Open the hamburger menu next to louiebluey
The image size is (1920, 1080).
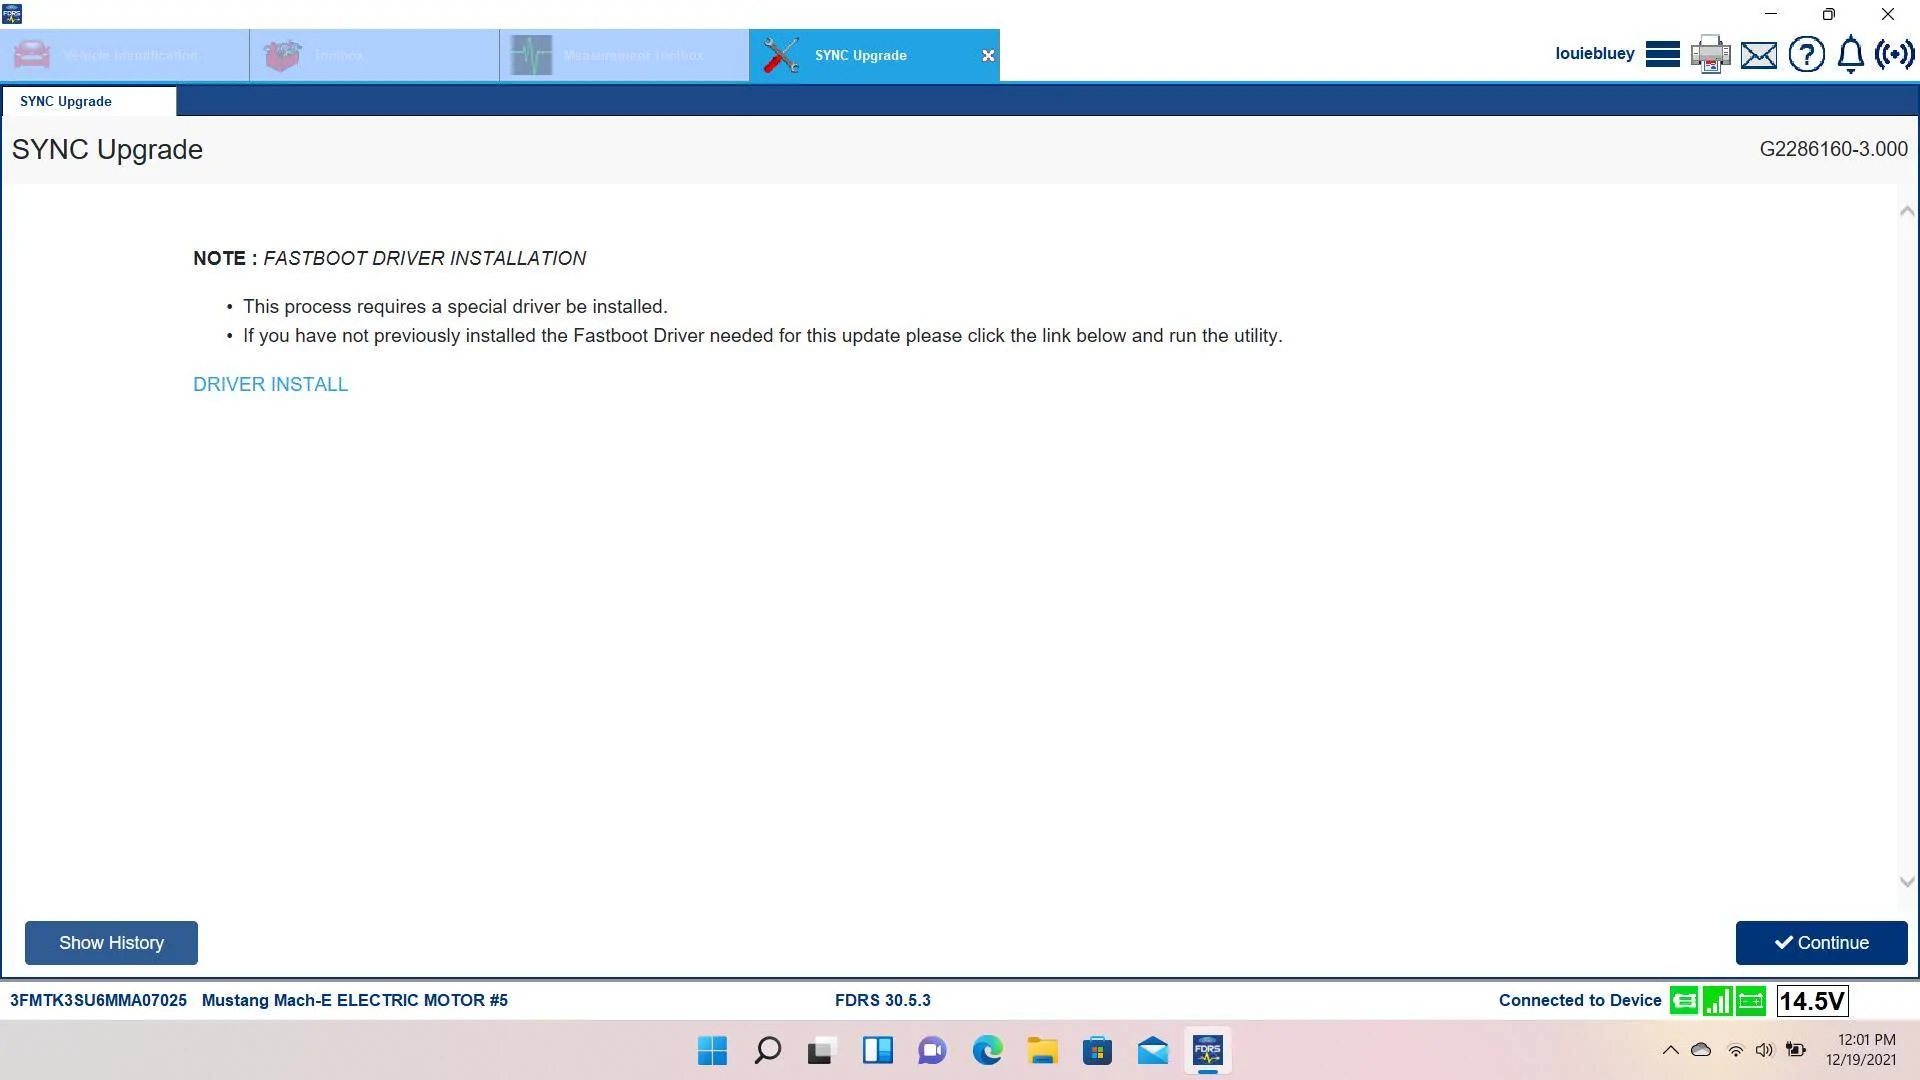(x=1662, y=54)
